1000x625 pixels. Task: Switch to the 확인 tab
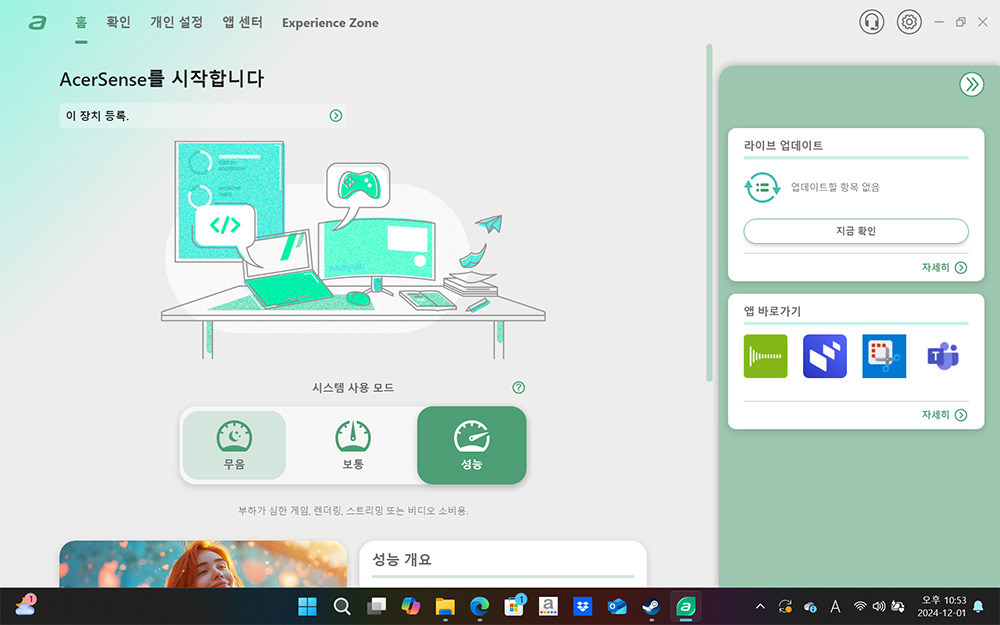[119, 22]
